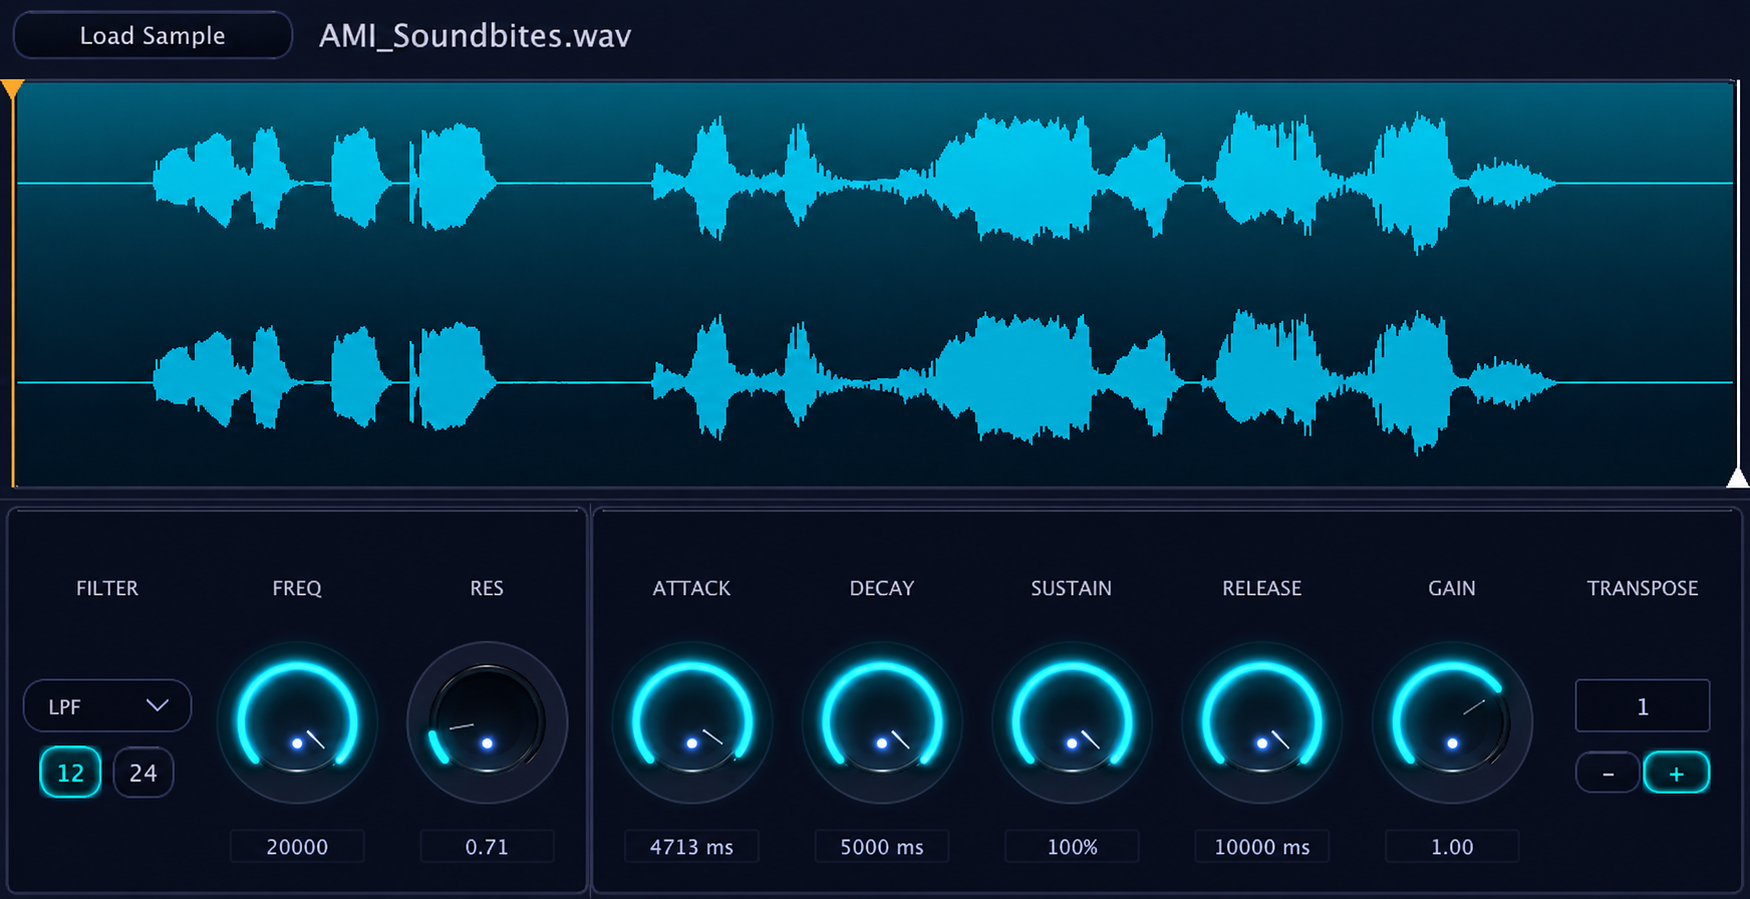This screenshot has width=1750, height=899.
Task: Click the TRANSPOSE label
Action: (x=1642, y=588)
